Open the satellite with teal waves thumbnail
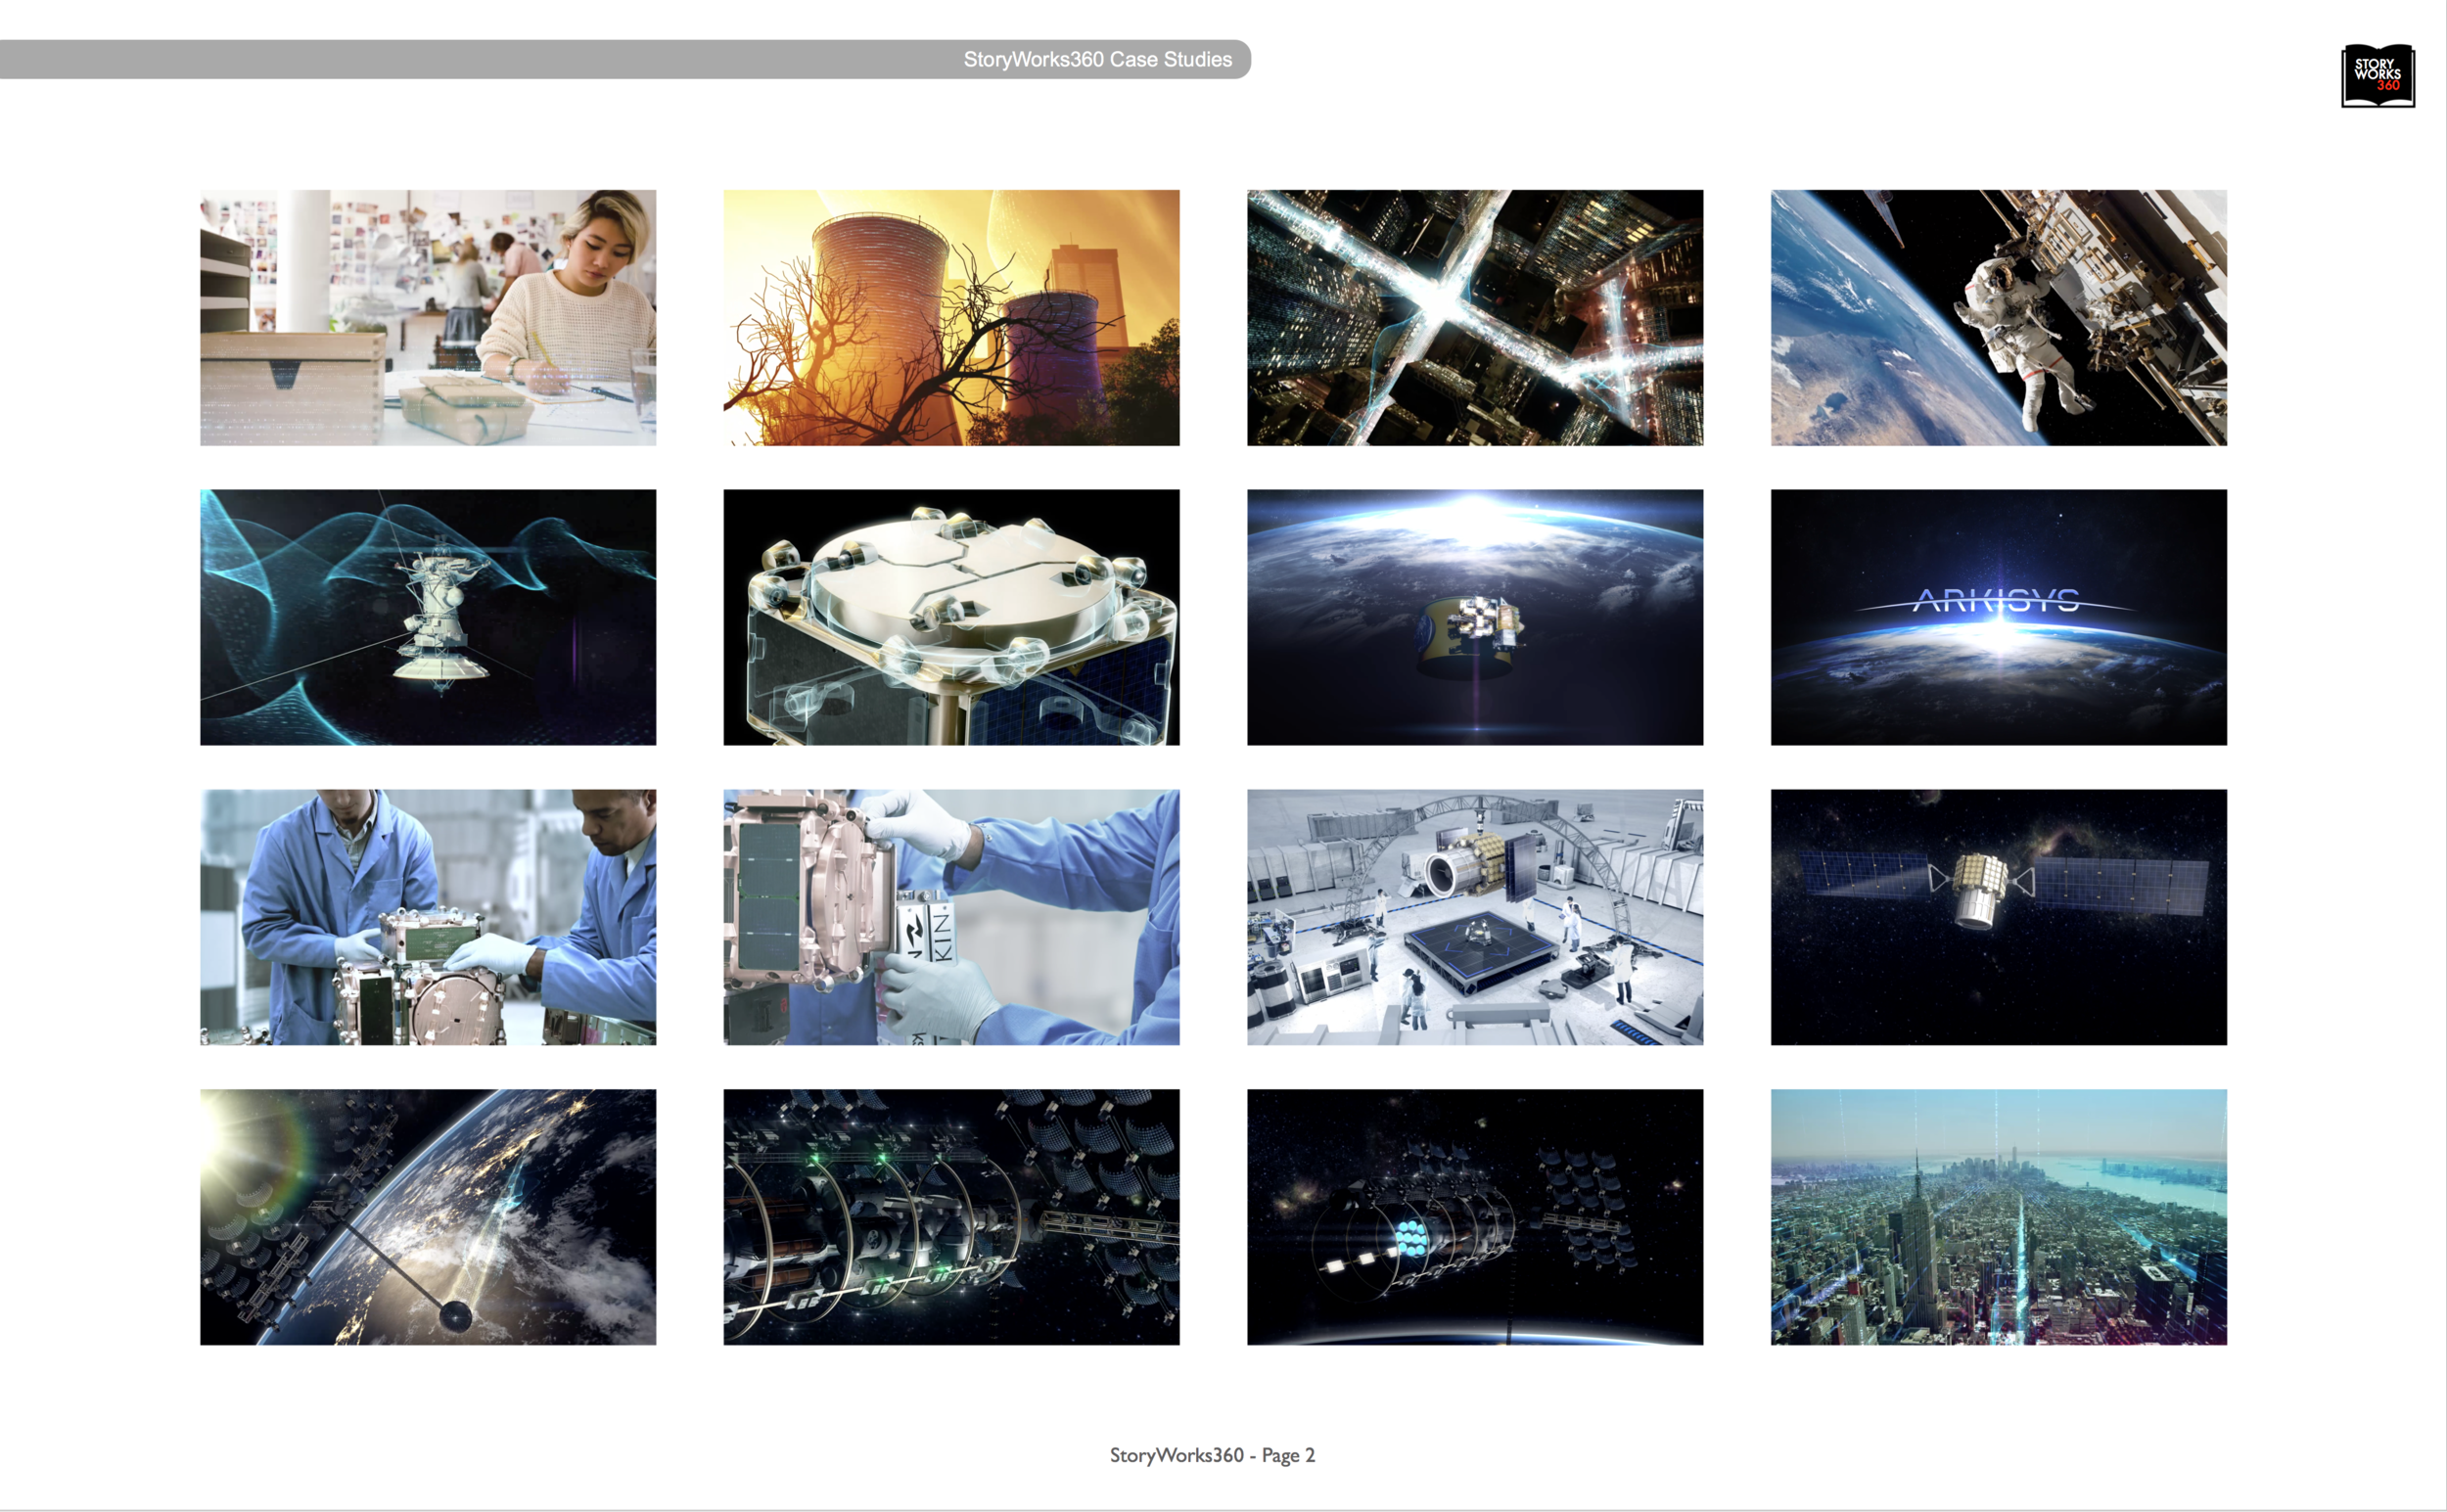 coord(428,617)
